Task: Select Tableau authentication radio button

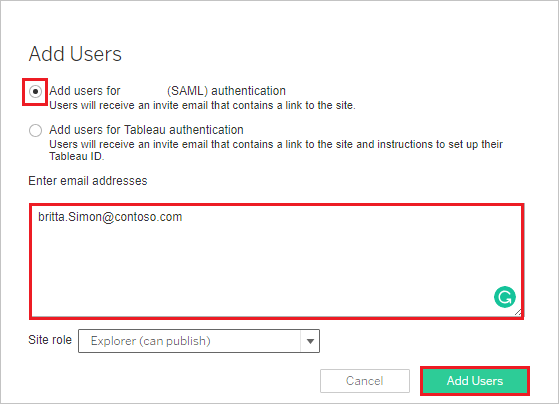Action: [x=35, y=130]
